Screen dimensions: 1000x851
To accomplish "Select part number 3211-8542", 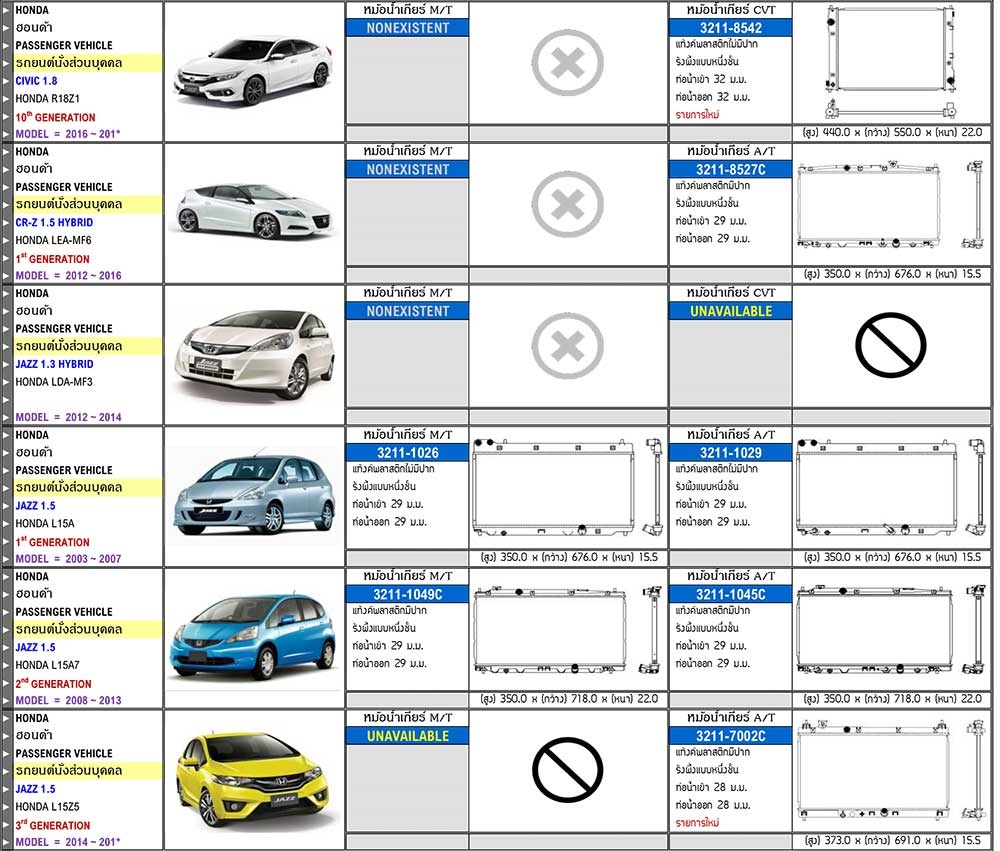I will (731, 28).
